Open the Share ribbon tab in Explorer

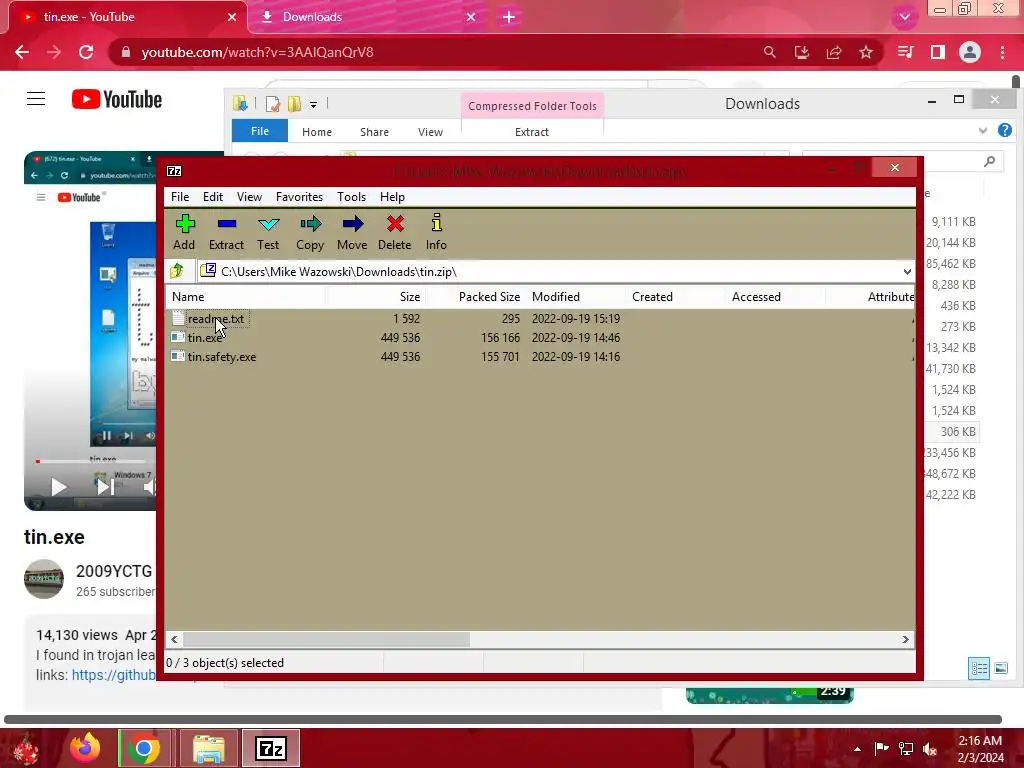374,132
